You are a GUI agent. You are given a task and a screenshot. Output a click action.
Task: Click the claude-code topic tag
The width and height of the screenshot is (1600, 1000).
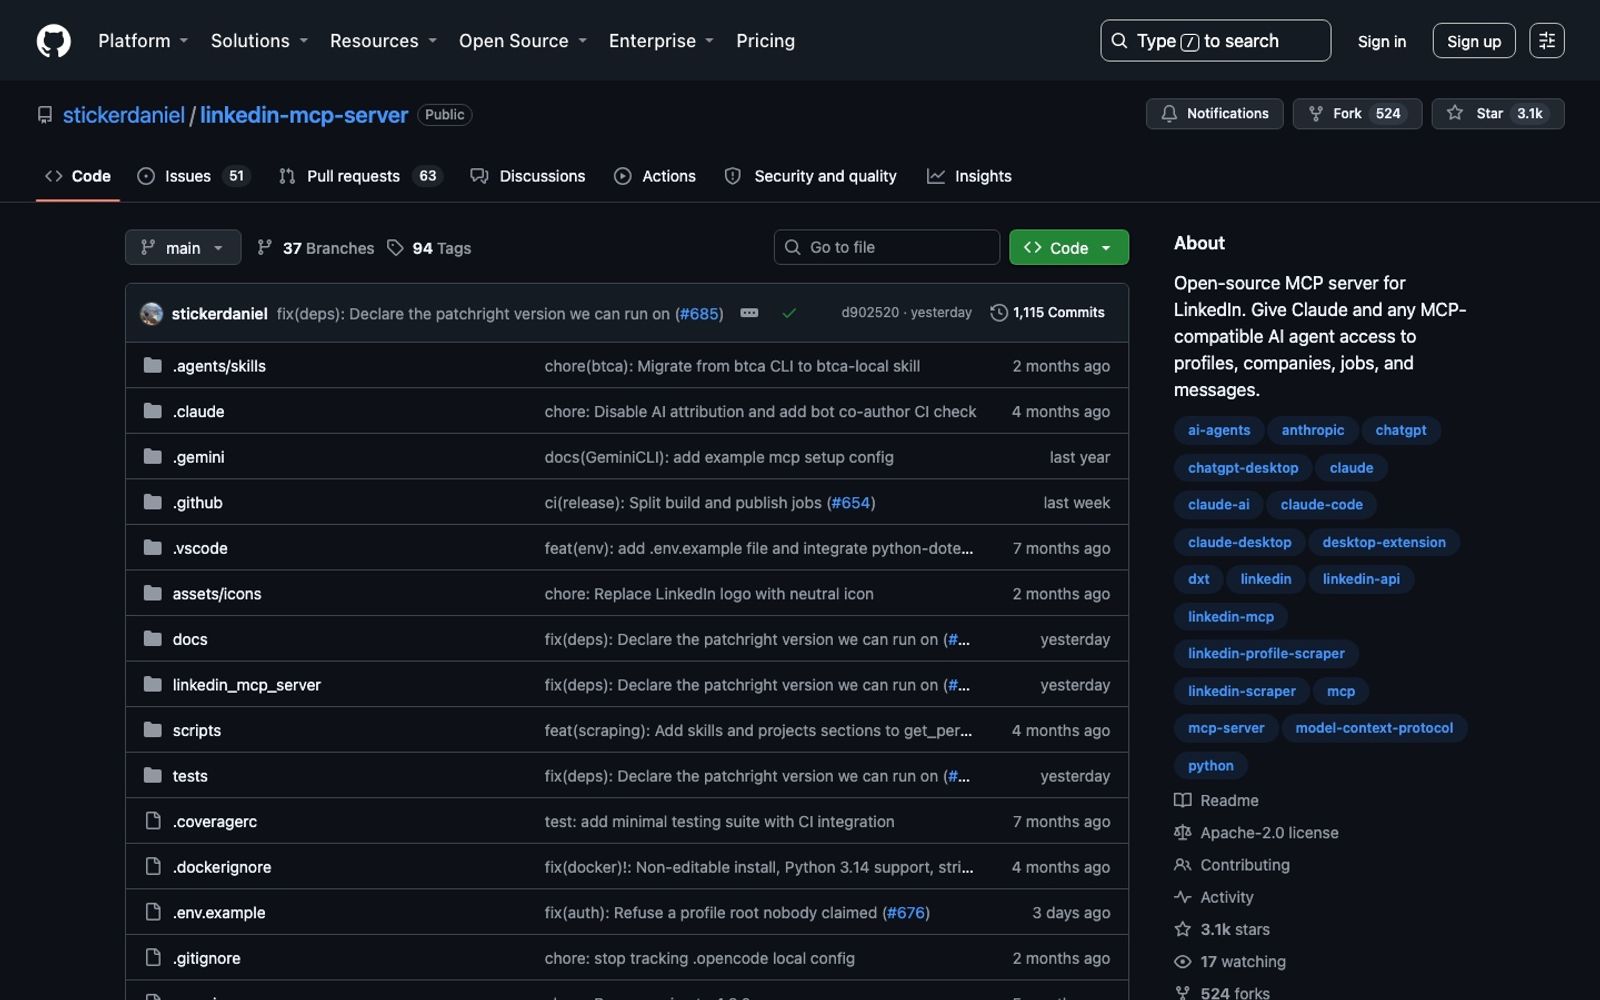(x=1321, y=505)
